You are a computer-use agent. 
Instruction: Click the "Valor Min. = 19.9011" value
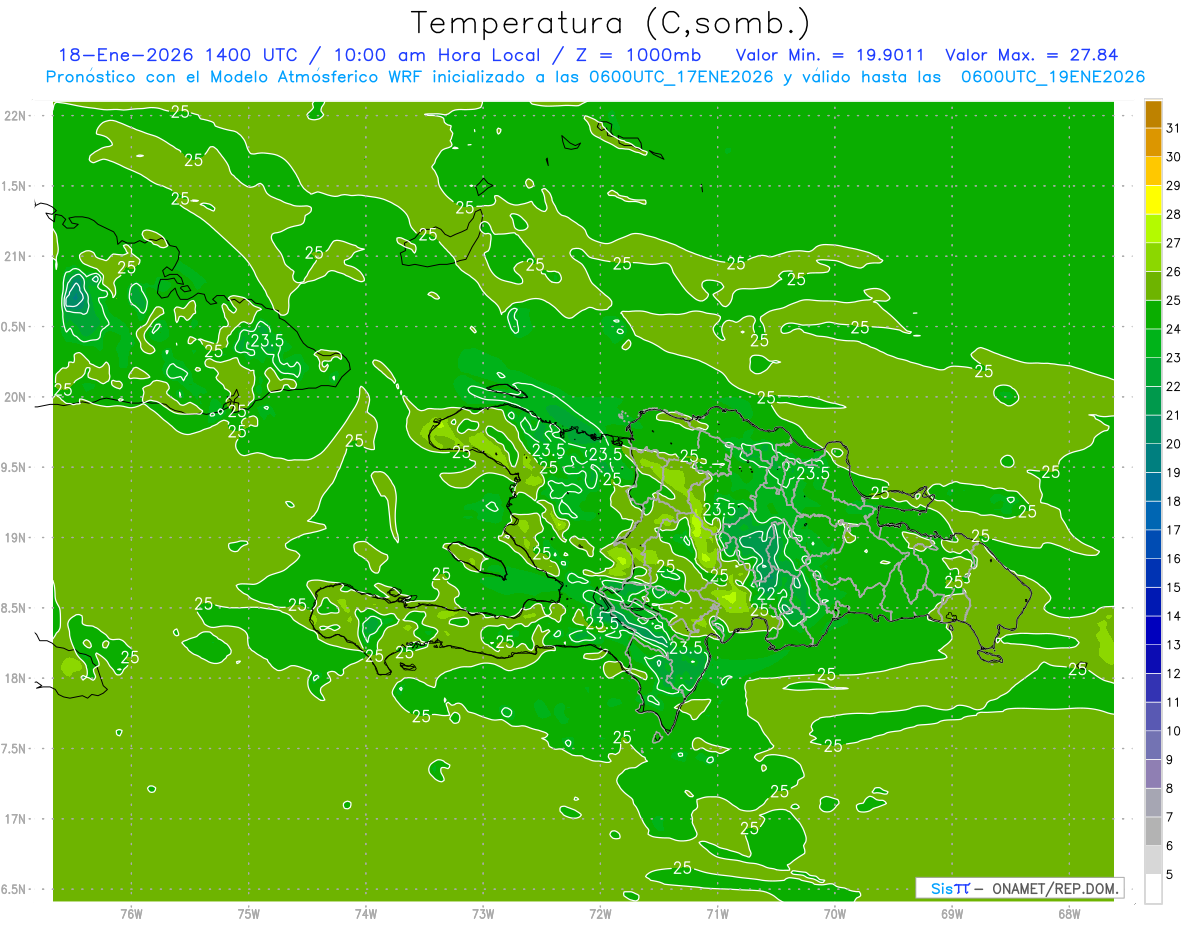(x=830, y=55)
